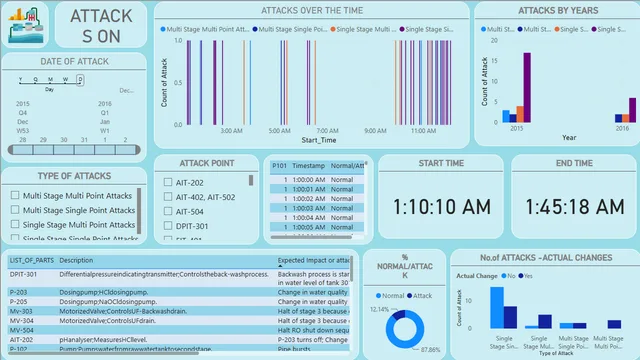Select the M granularity on date slicer
The height and width of the screenshot is (360, 640).
[x=50, y=80]
